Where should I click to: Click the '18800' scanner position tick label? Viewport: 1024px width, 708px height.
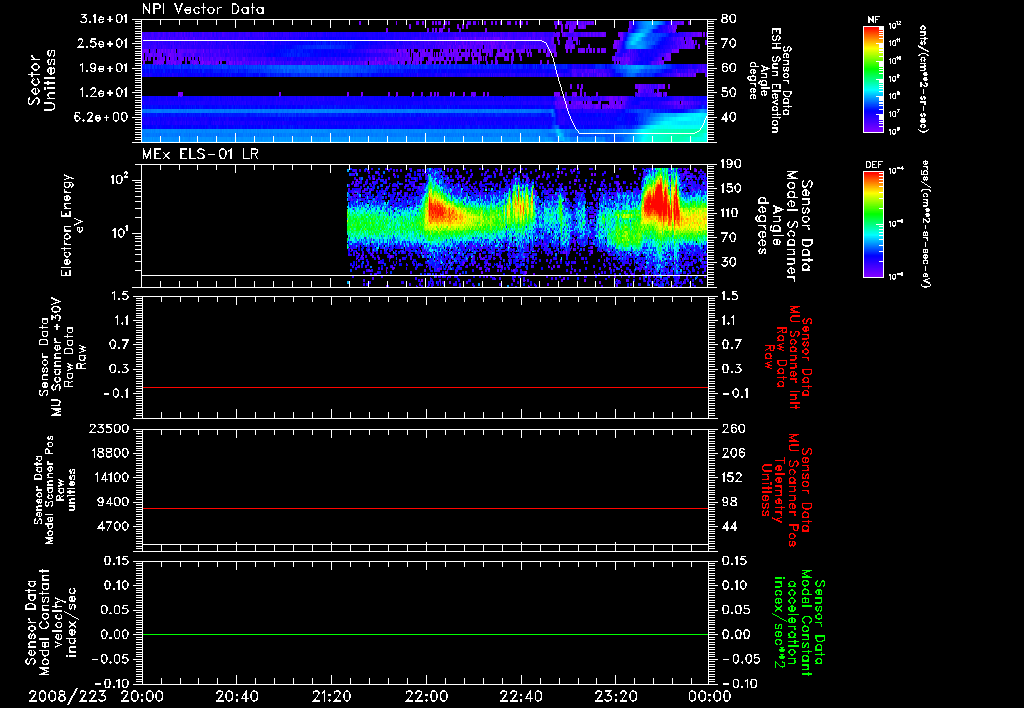point(109,453)
